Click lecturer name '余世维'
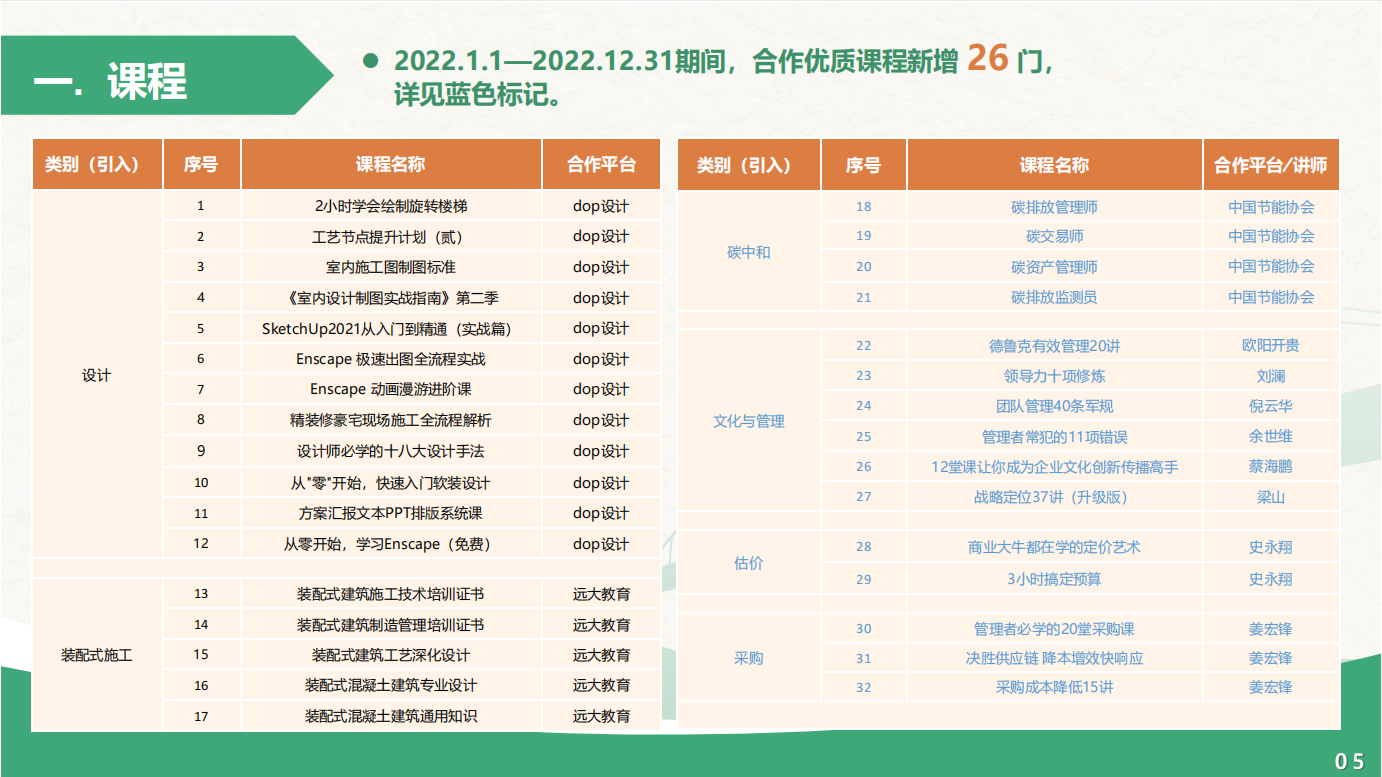The image size is (1382, 777). [1271, 437]
